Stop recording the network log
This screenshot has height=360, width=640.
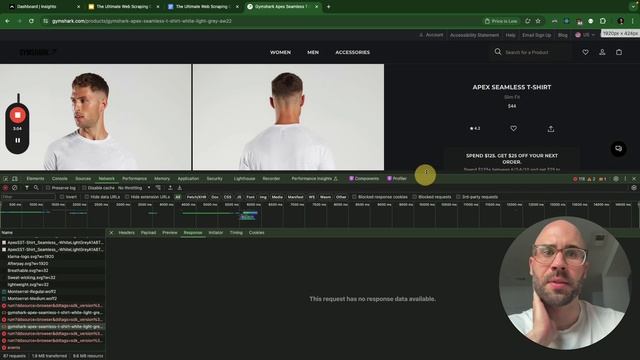coord(6,188)
